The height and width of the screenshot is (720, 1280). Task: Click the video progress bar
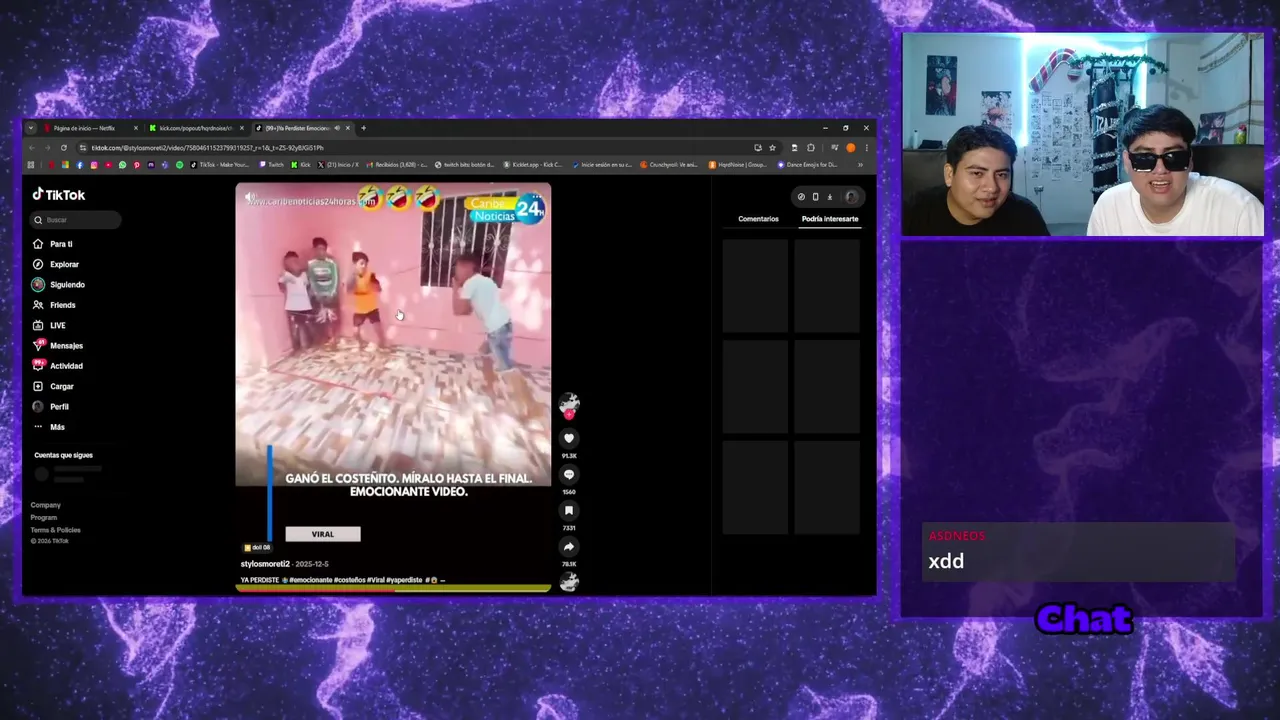pos(393,588)
